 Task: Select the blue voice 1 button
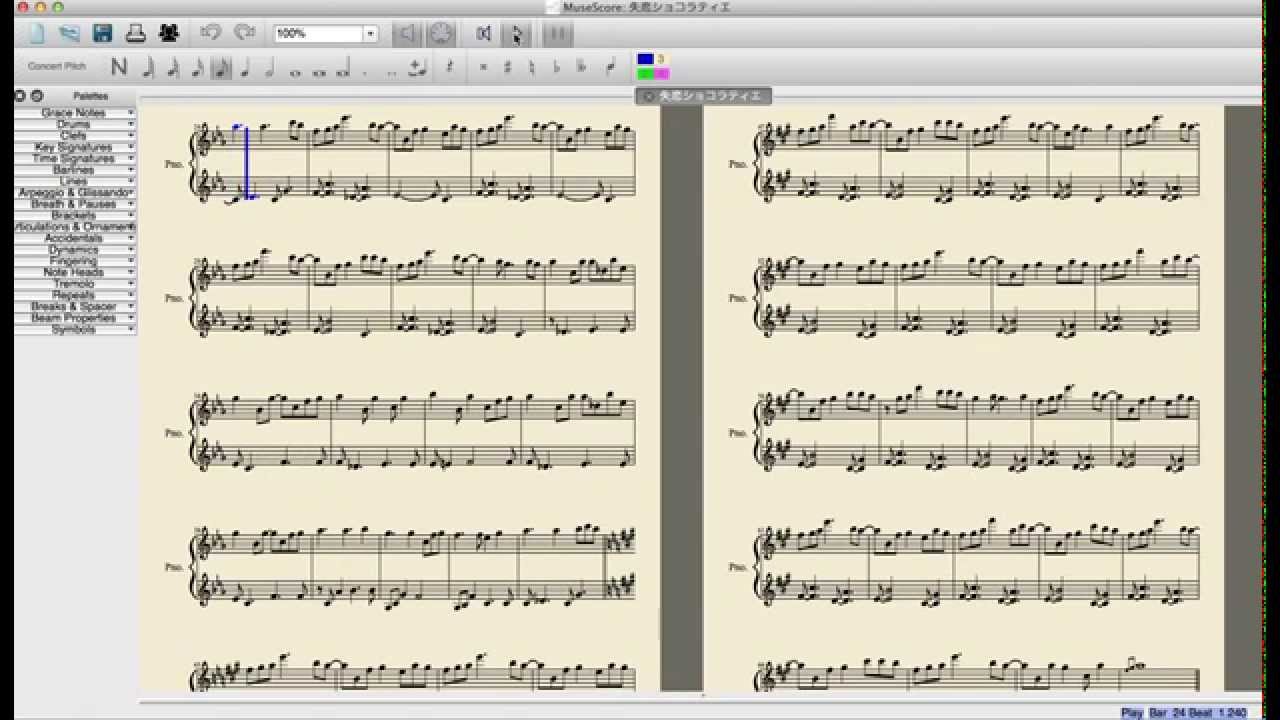pos(645,59)
